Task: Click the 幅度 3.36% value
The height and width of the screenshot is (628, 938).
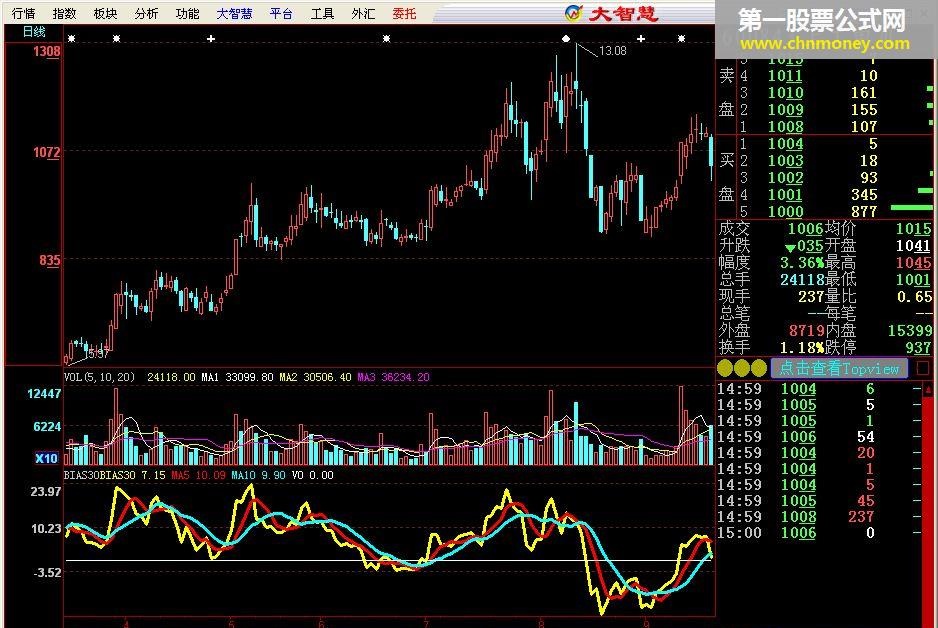Action: (x=802, y=263)
